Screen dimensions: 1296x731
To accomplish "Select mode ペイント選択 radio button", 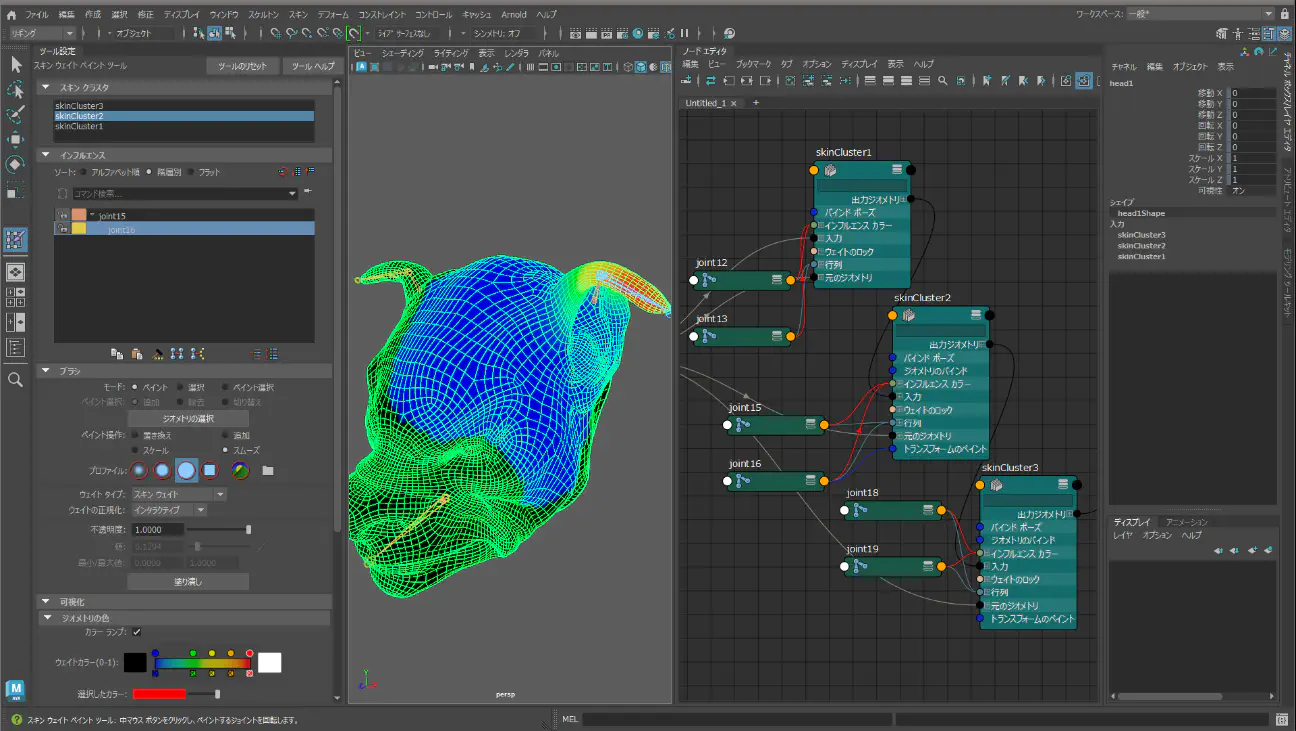I will [224, 387].
